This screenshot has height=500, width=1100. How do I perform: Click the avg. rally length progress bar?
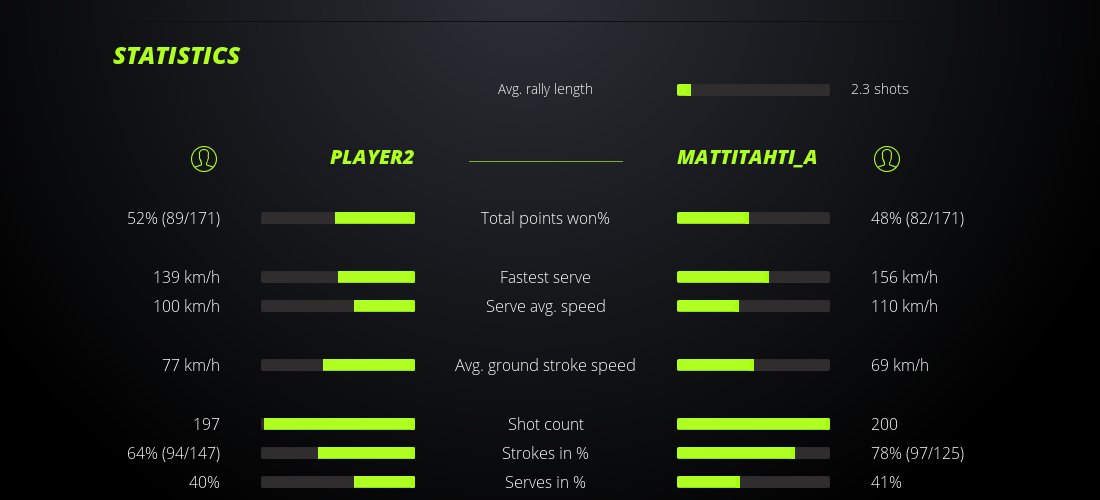[753, 90]
